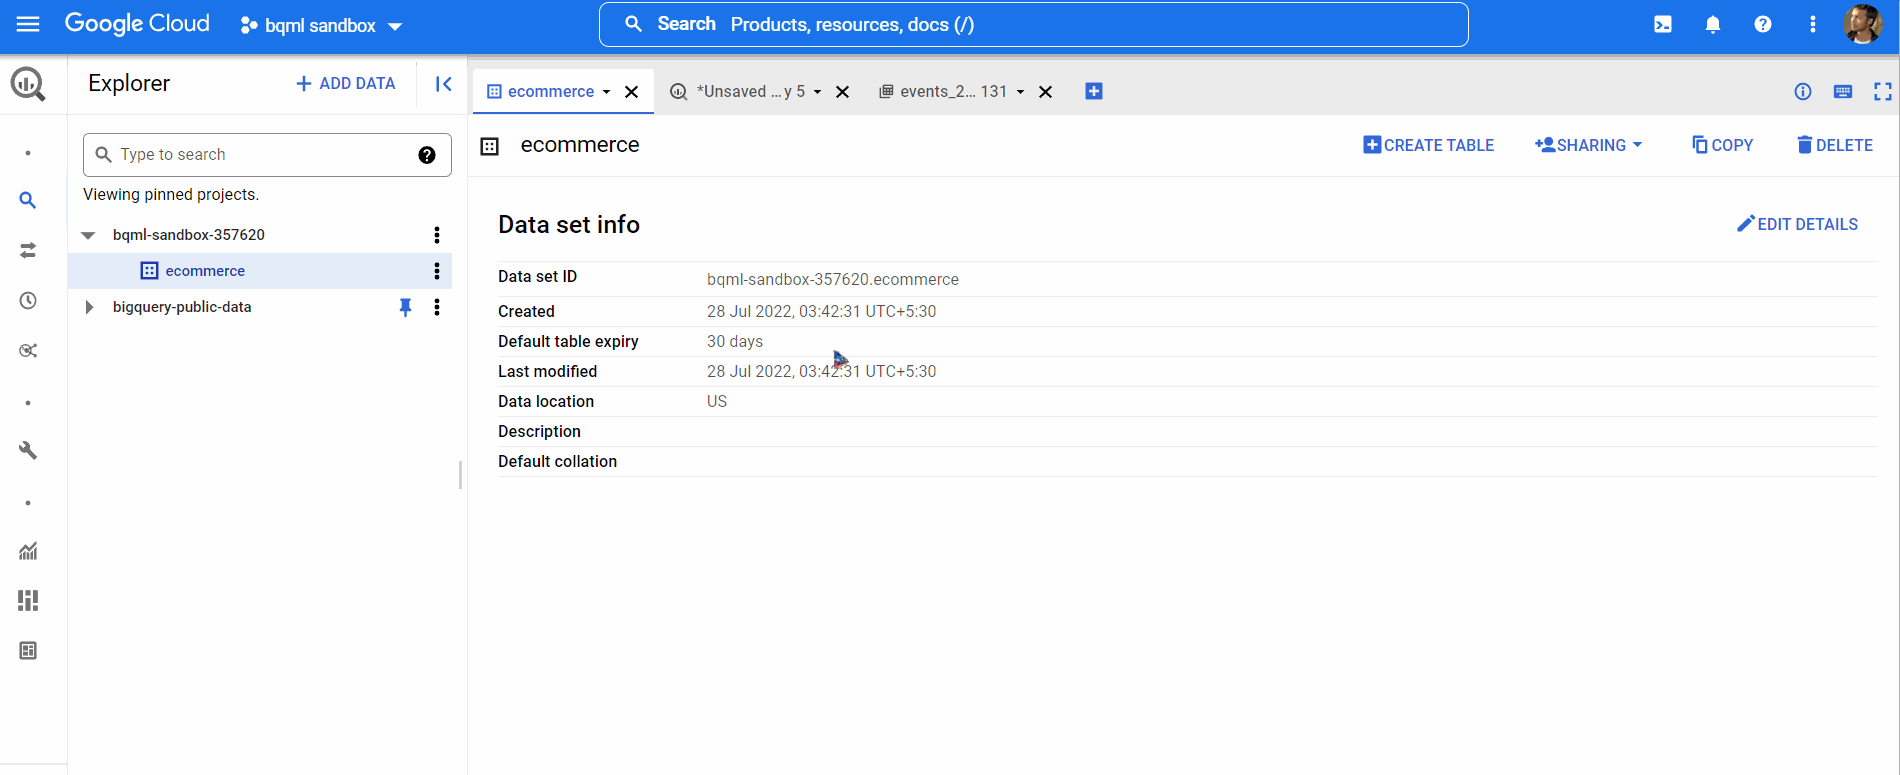Click the BigQuery logo icon in sidebar
Viewport: 1900px width, 775px height.
28,84
